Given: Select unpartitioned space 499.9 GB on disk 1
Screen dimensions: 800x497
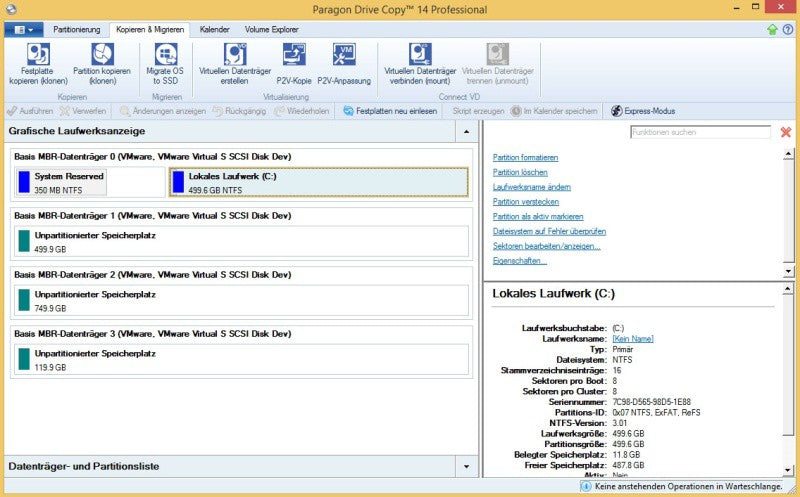Looking at the screenshot, I should point(241,242).
